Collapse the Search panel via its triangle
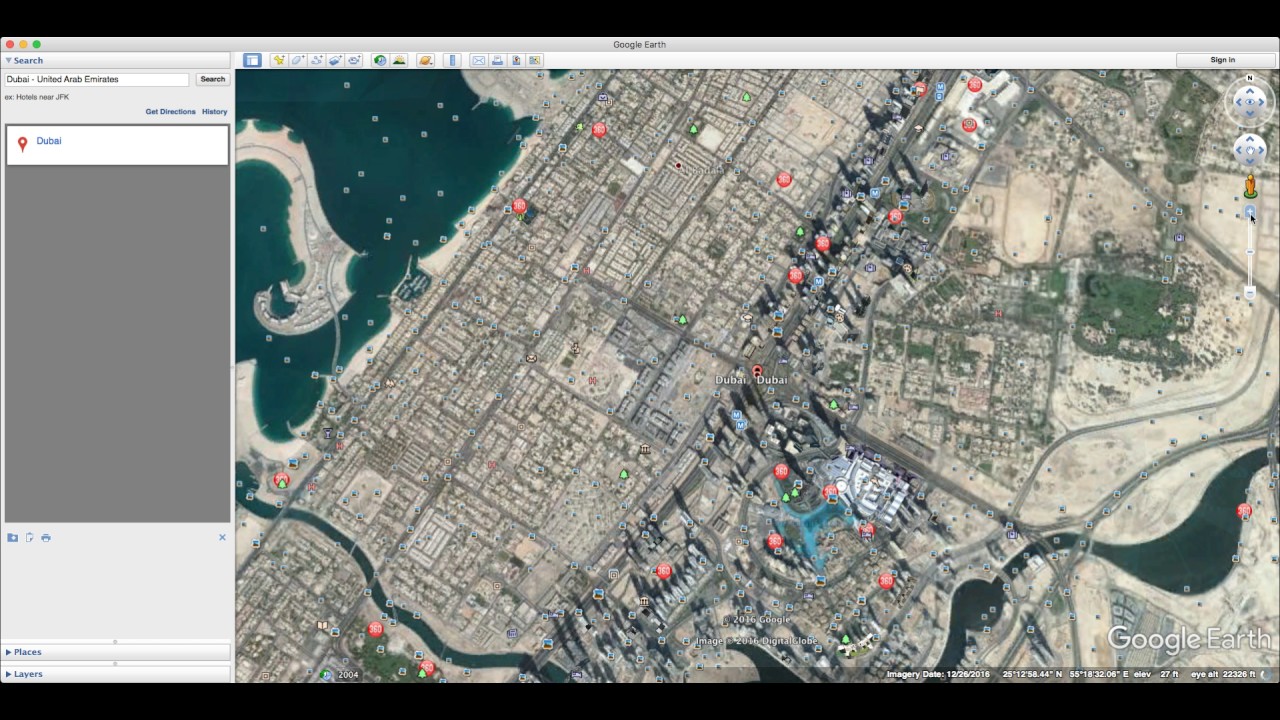 (10, 60)
